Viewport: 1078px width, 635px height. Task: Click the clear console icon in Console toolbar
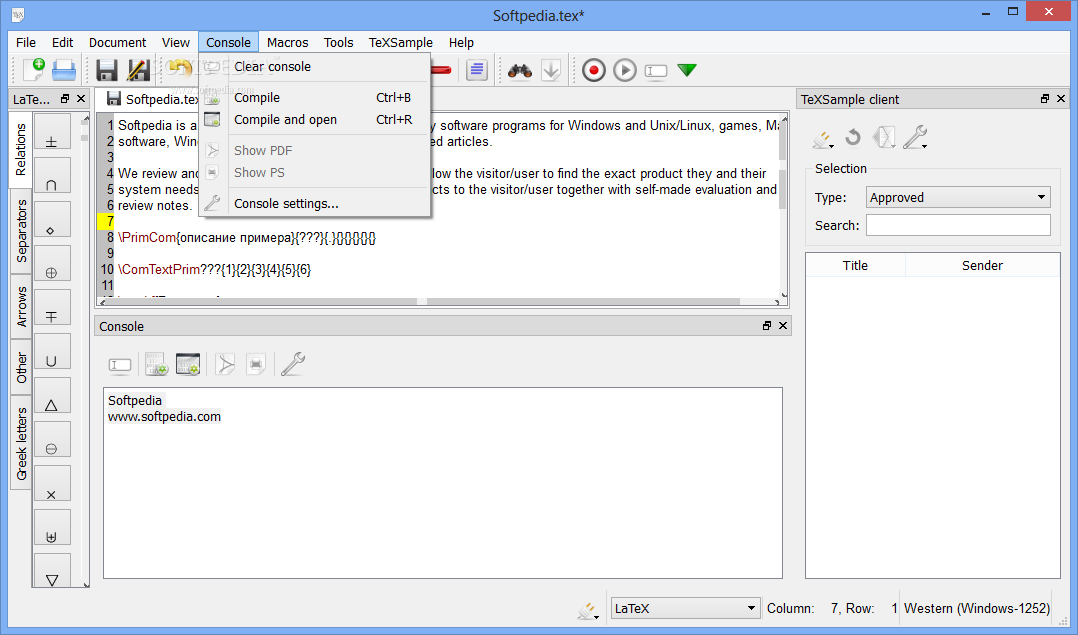[x=120, y=365]
